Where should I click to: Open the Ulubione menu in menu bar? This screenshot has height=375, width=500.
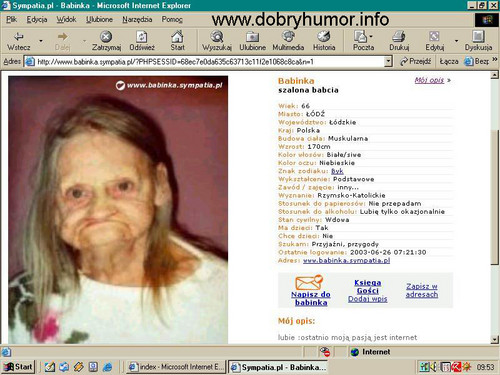click(x=99, y=19)
